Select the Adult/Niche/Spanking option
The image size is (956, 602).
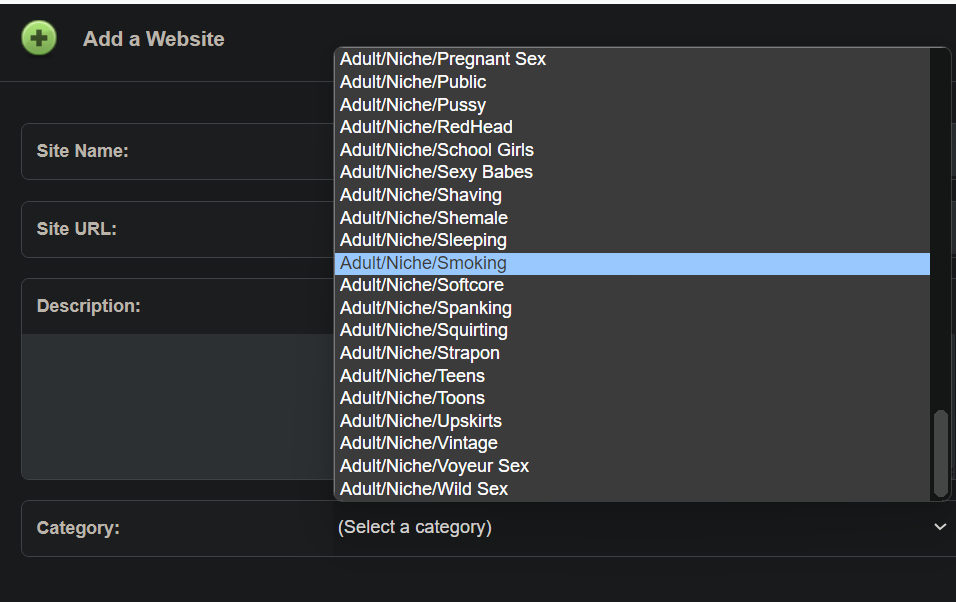[x=425, y=308]
